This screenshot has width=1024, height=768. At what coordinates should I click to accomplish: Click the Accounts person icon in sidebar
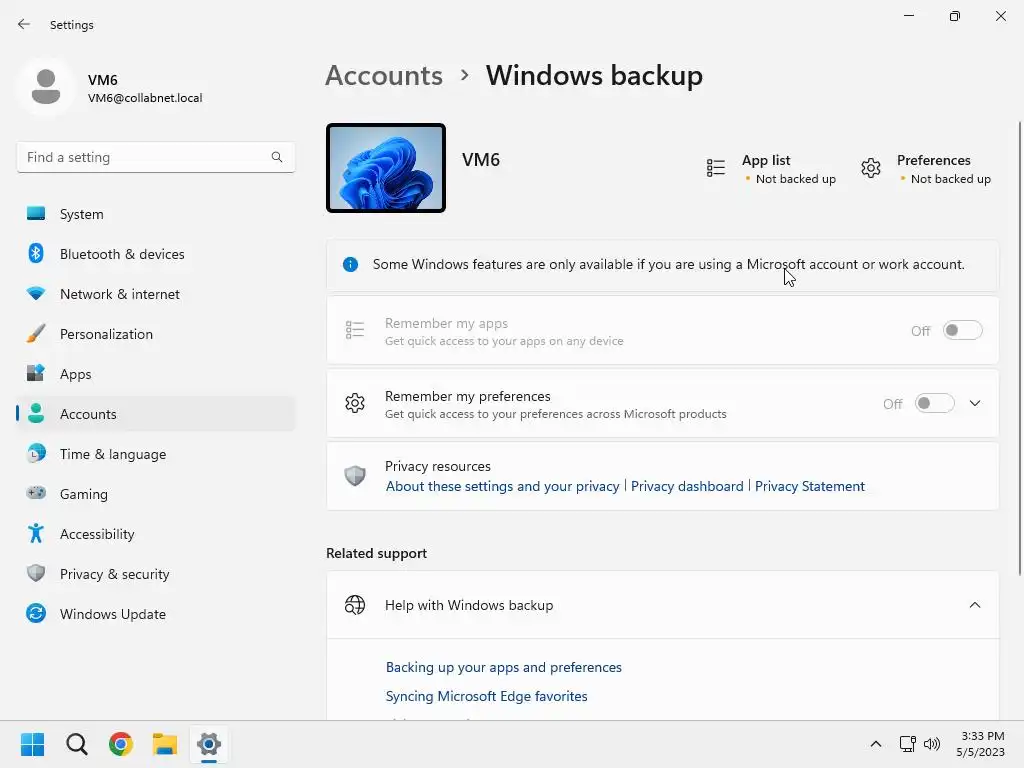click(36, 413)
